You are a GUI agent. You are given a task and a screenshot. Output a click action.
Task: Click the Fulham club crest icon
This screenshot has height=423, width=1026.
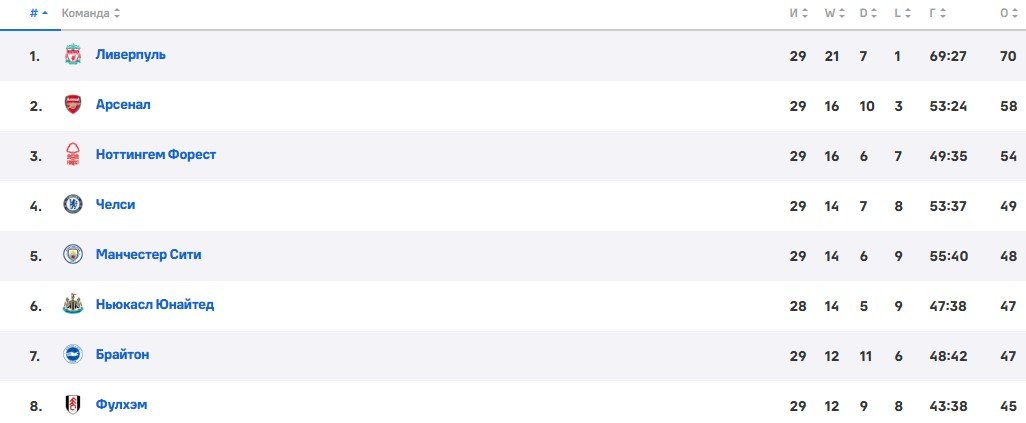(x=72, y=405)
